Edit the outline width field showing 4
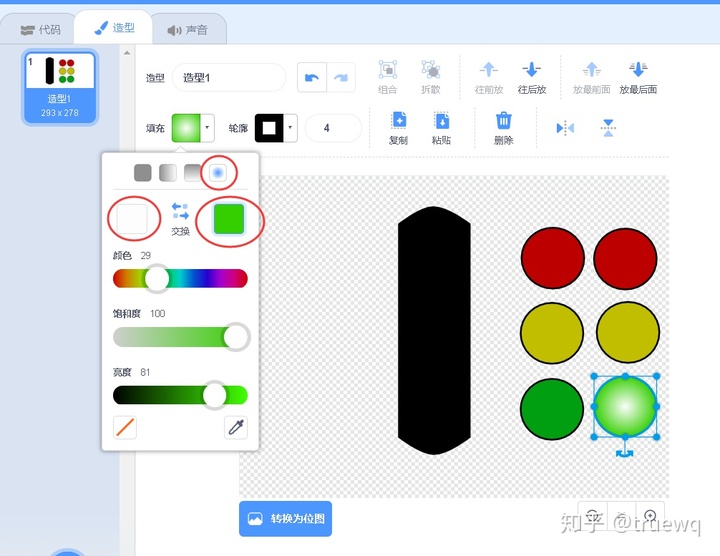This screenshot has height=556, width=720. 333,128
